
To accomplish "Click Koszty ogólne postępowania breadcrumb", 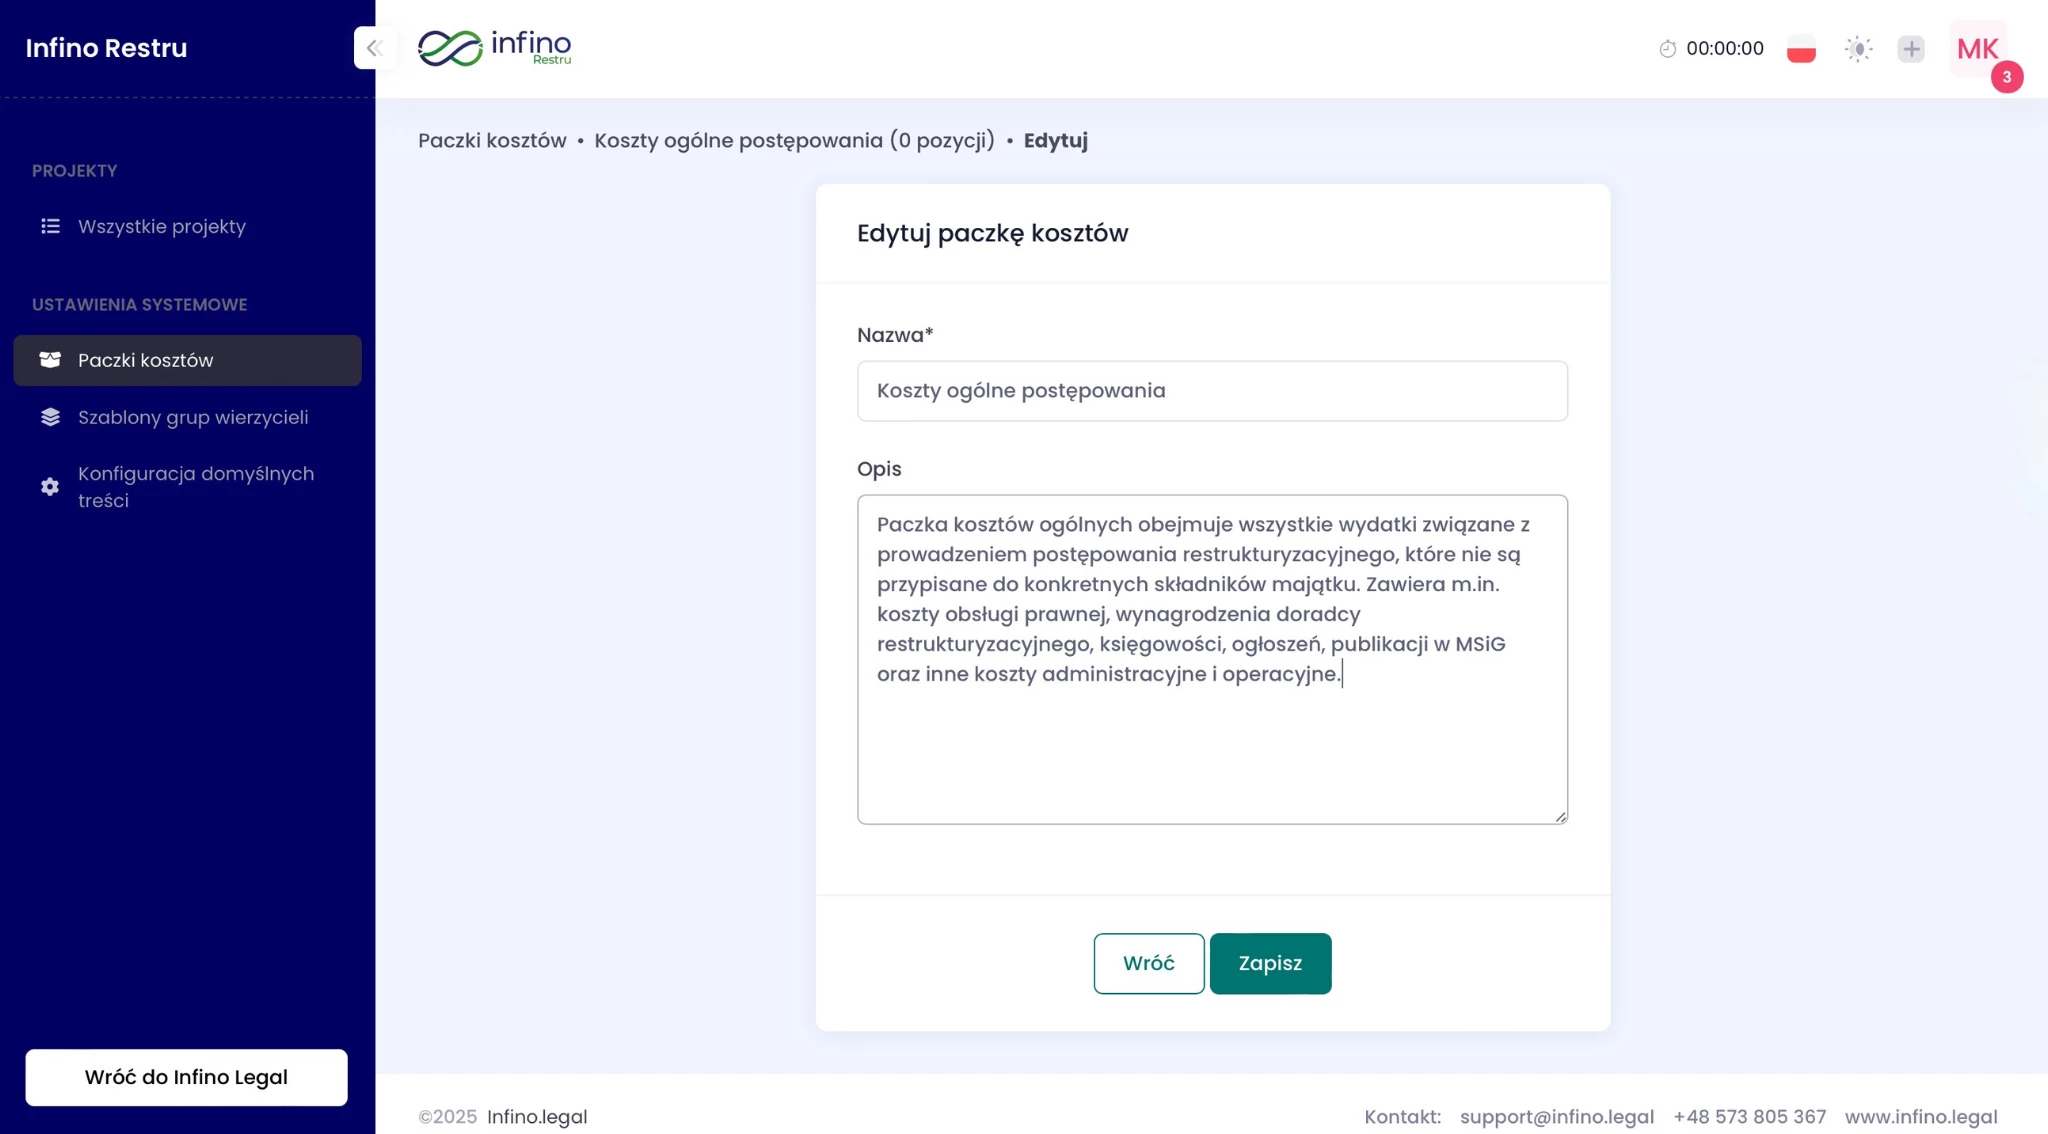I will pos(794,141).
